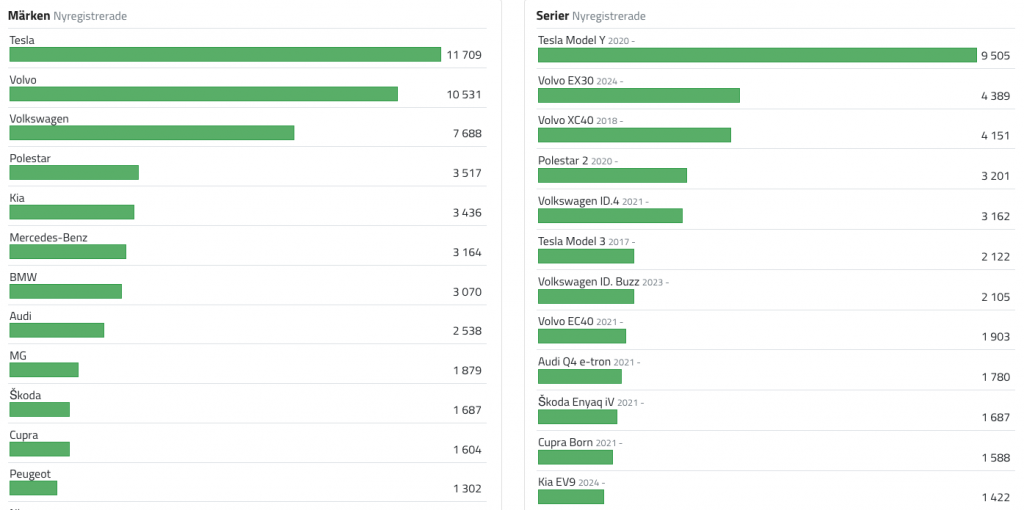Click the BMW brand name
The width and height of the screenshot is (1024, 510).
(23, 277)
